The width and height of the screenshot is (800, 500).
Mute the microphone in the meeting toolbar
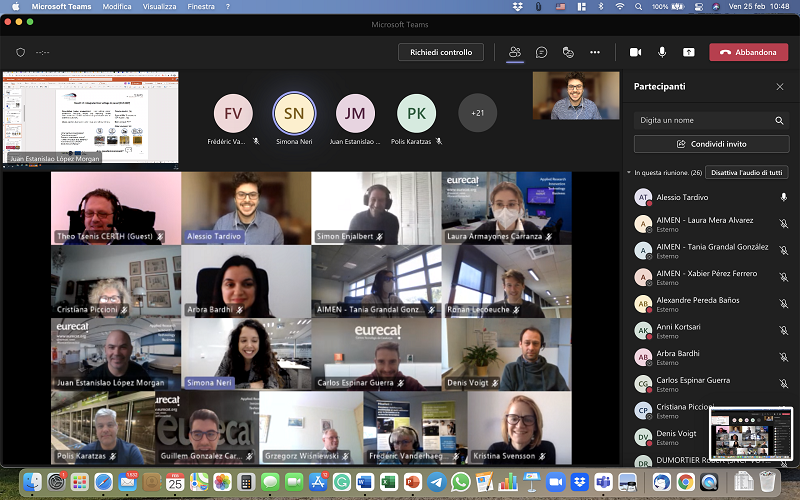pyautogui.click(x=662, y=52)
